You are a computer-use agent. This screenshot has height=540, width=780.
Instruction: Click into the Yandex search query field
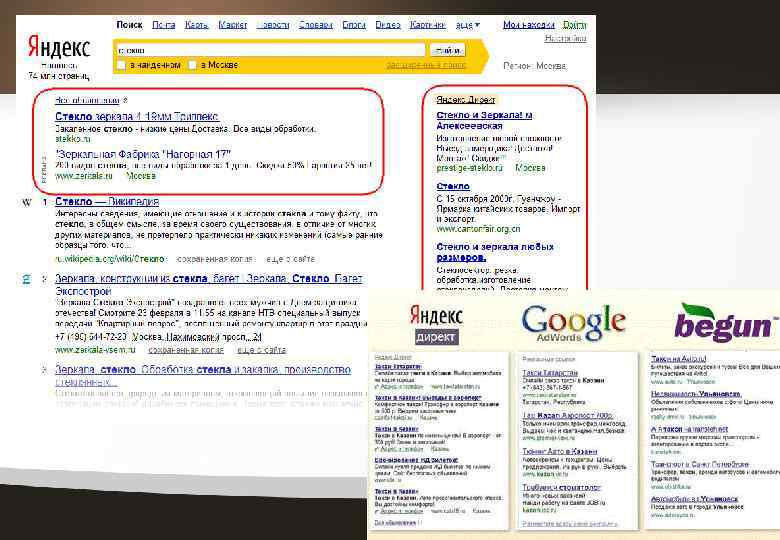click(x=270, y=50)
